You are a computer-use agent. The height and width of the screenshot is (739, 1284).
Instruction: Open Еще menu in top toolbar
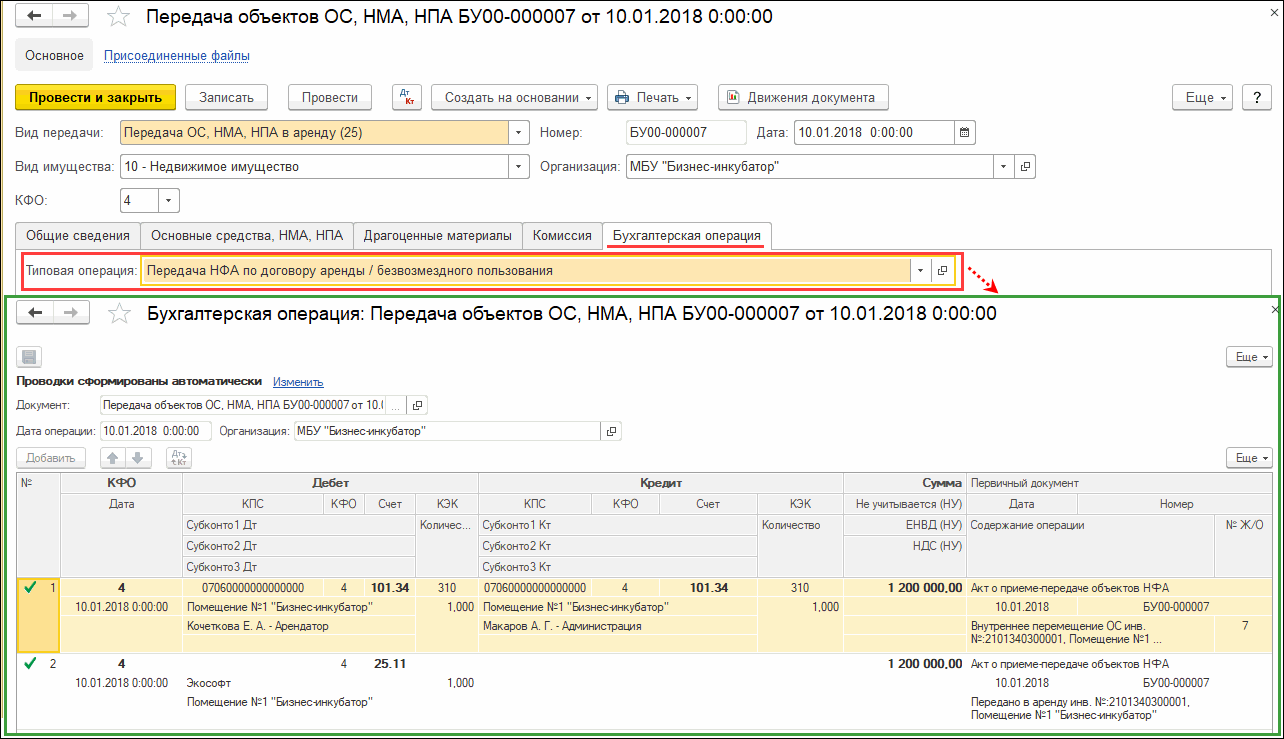(1204, 97)
